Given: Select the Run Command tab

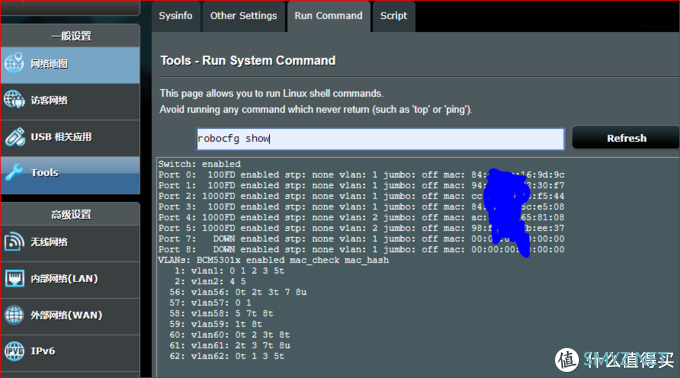Looking at the screenshot, I should pos(328,16).
